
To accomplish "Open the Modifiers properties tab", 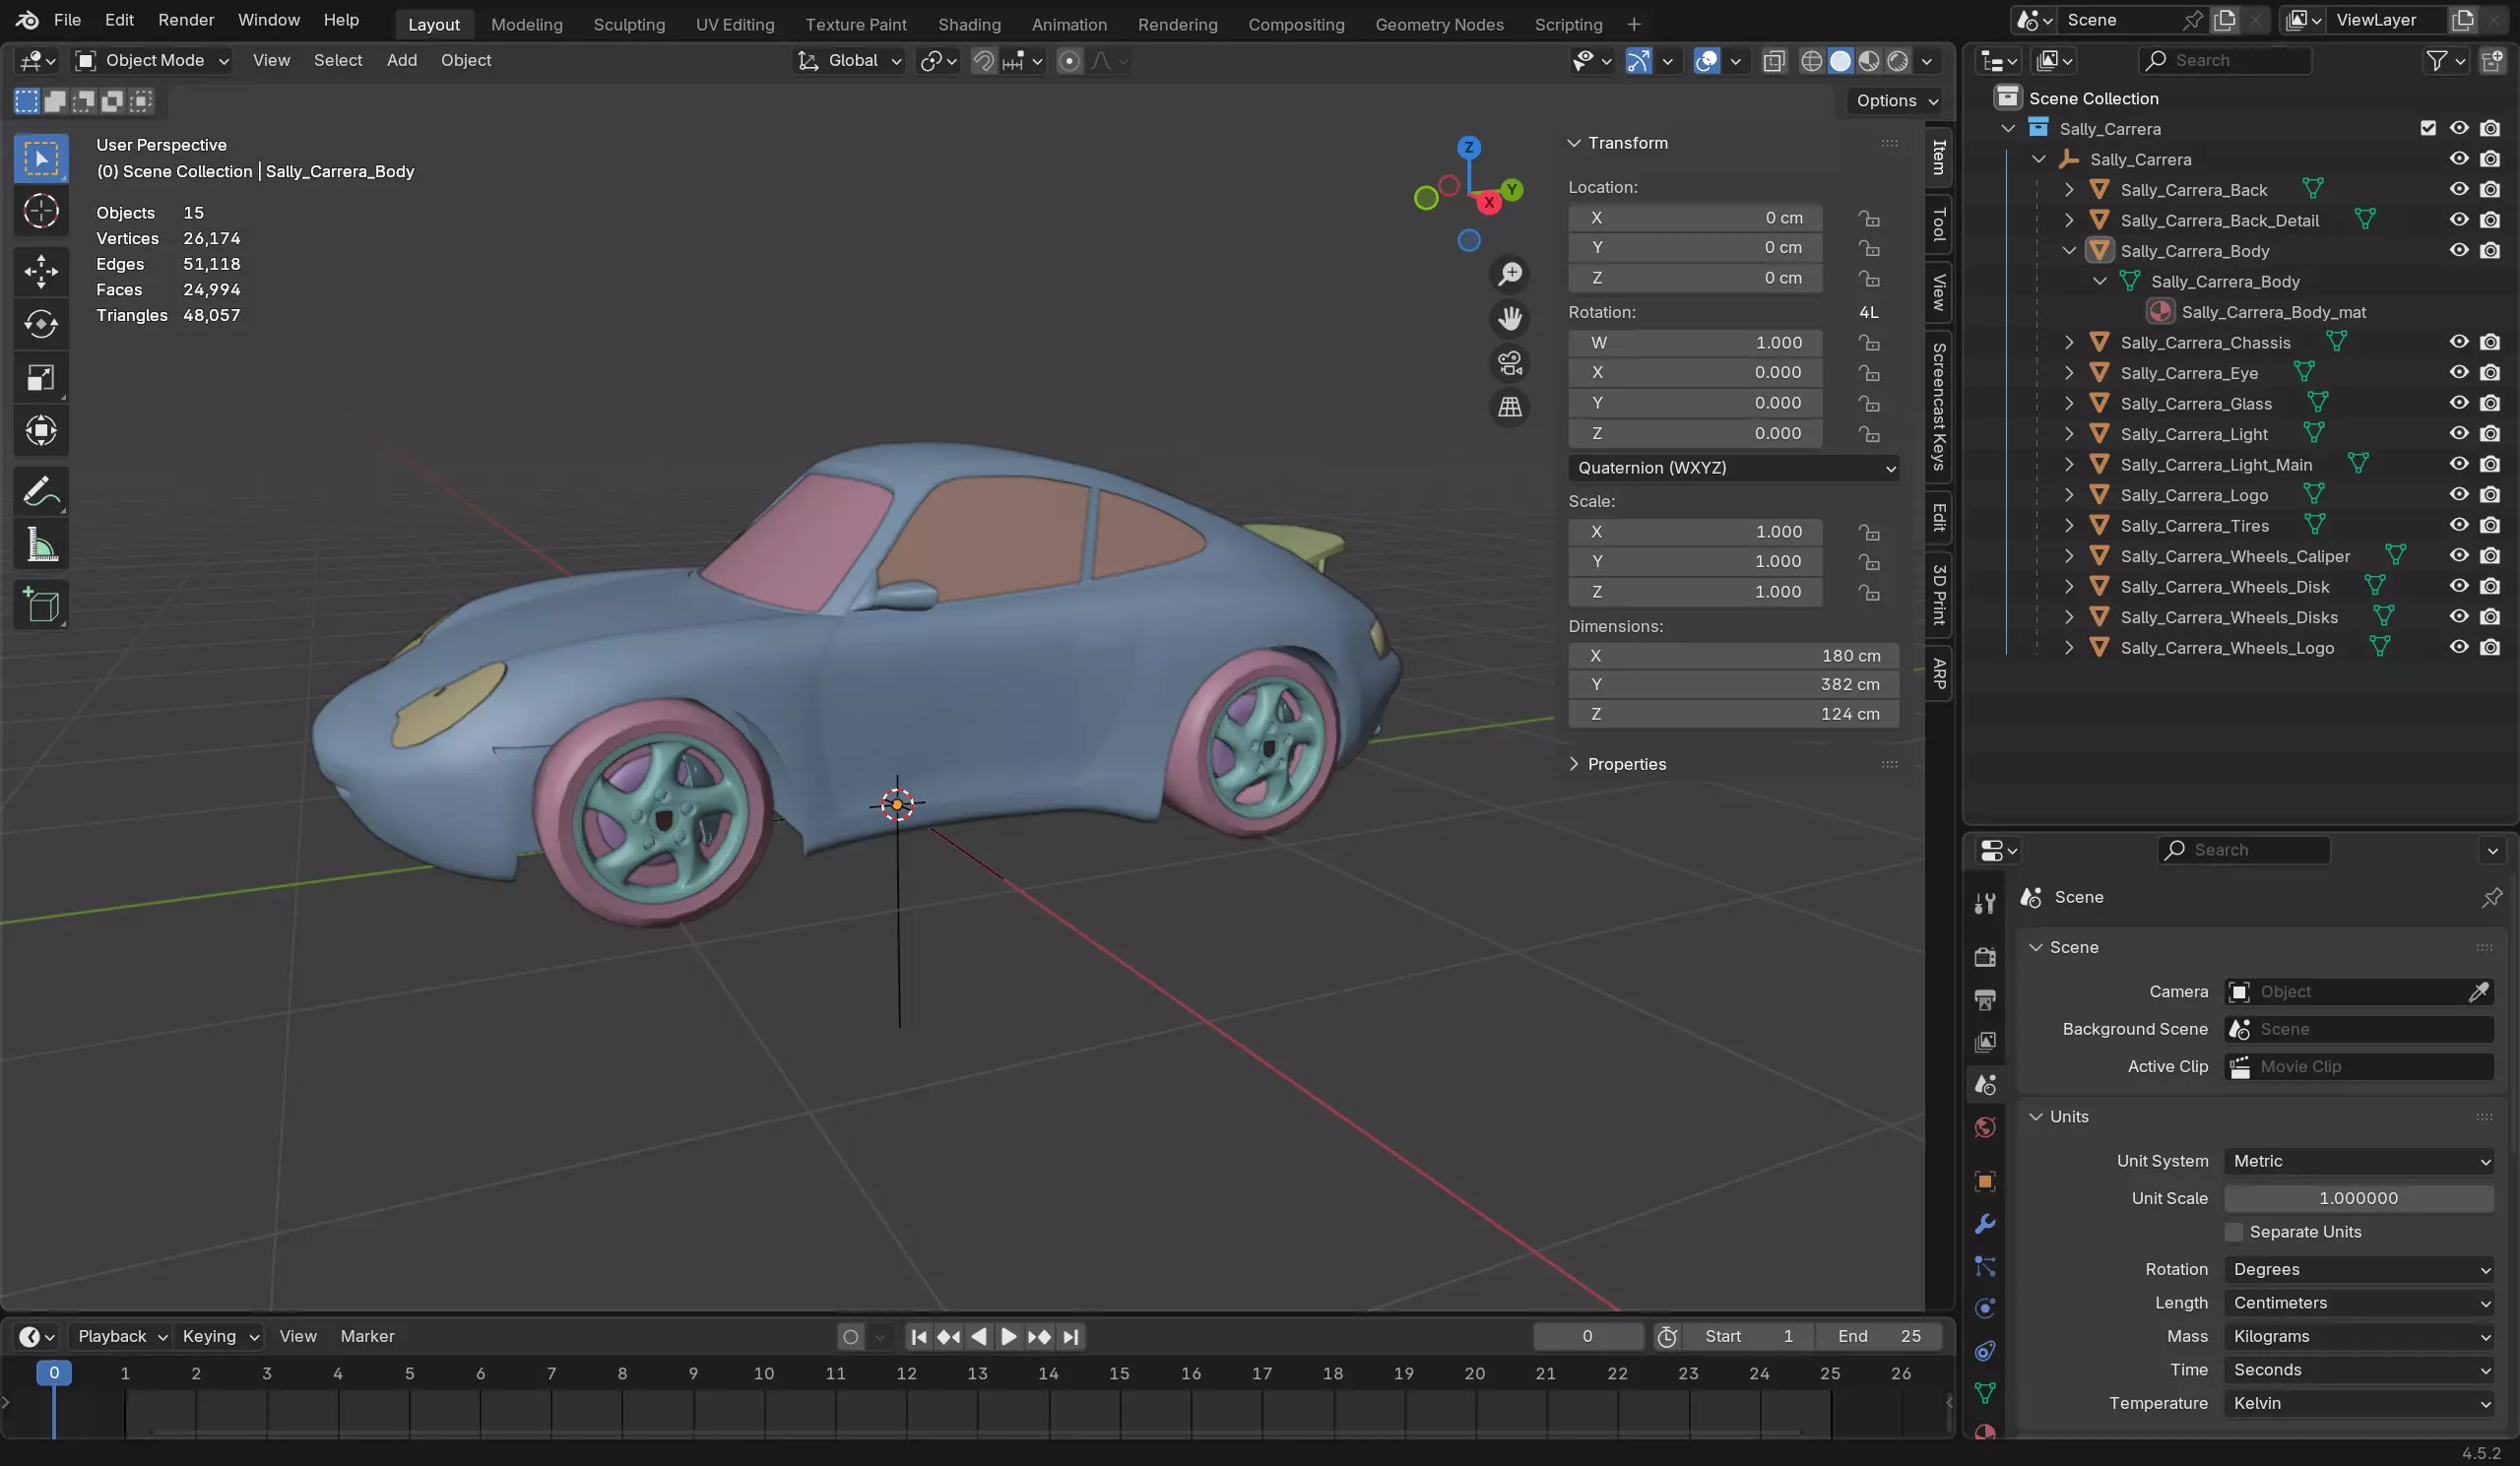I will (1985, 1224).
